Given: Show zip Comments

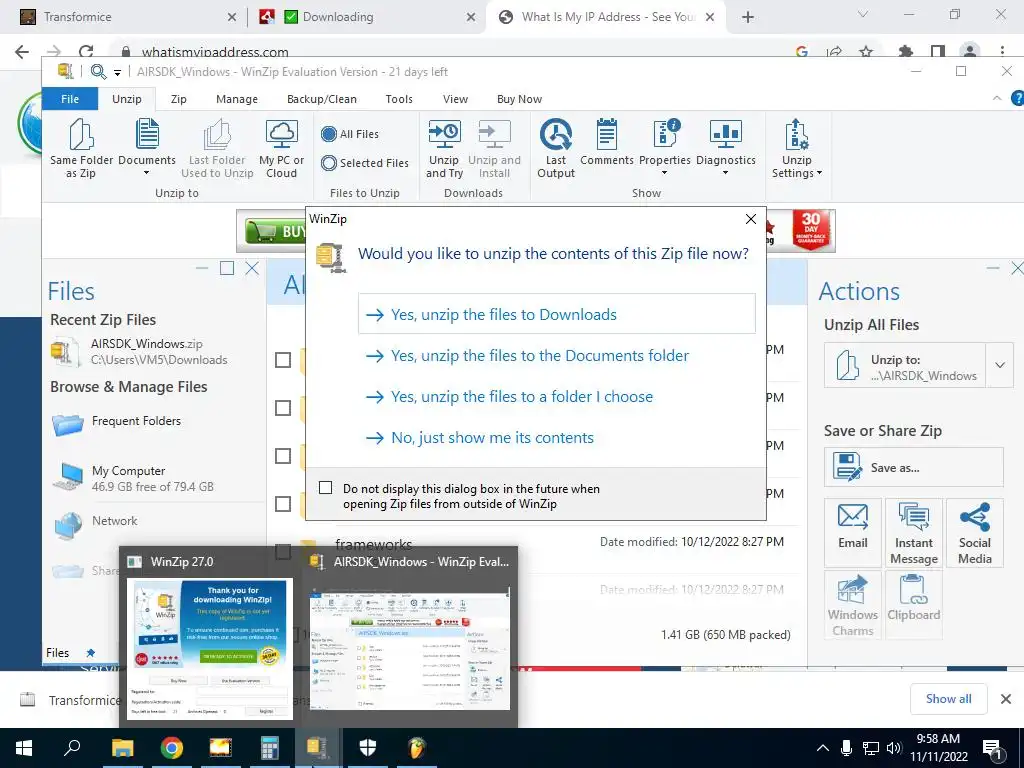Looking at the screenshot, I should pyautogui.click(x=607, y=141).
